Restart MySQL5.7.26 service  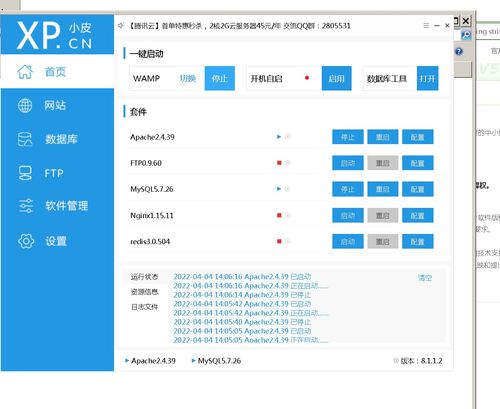[383, 189]
